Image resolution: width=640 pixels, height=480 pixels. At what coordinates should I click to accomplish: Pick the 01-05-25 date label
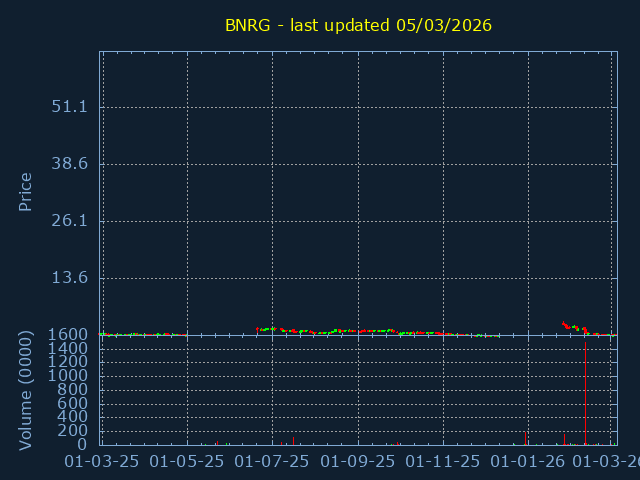click(x=187, y=462)
